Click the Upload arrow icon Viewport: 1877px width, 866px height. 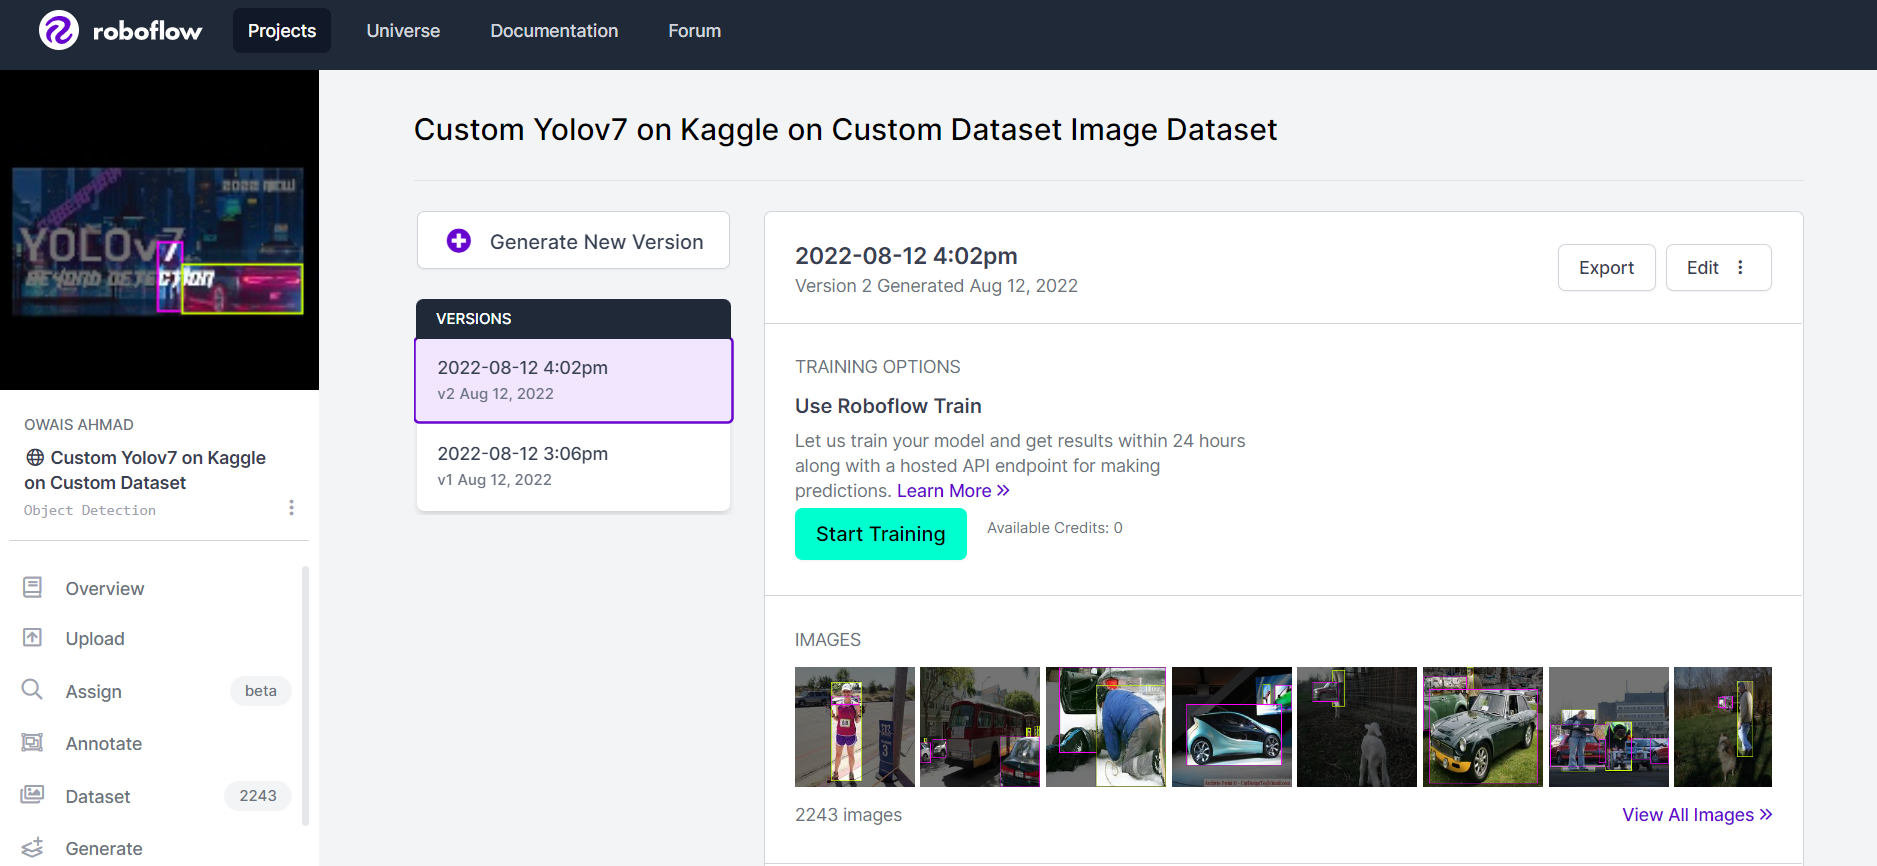click(x=33, y=638)
